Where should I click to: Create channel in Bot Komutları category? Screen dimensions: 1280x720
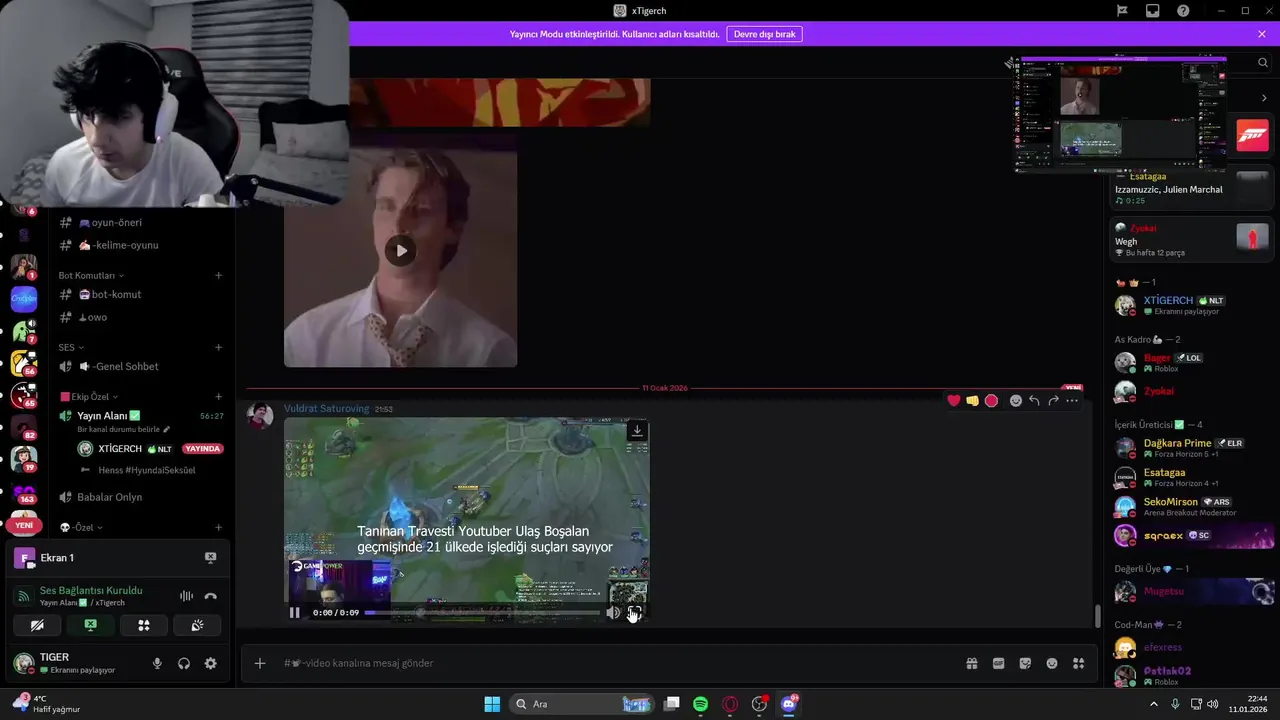pyautogui.click(x=219, y=275)
